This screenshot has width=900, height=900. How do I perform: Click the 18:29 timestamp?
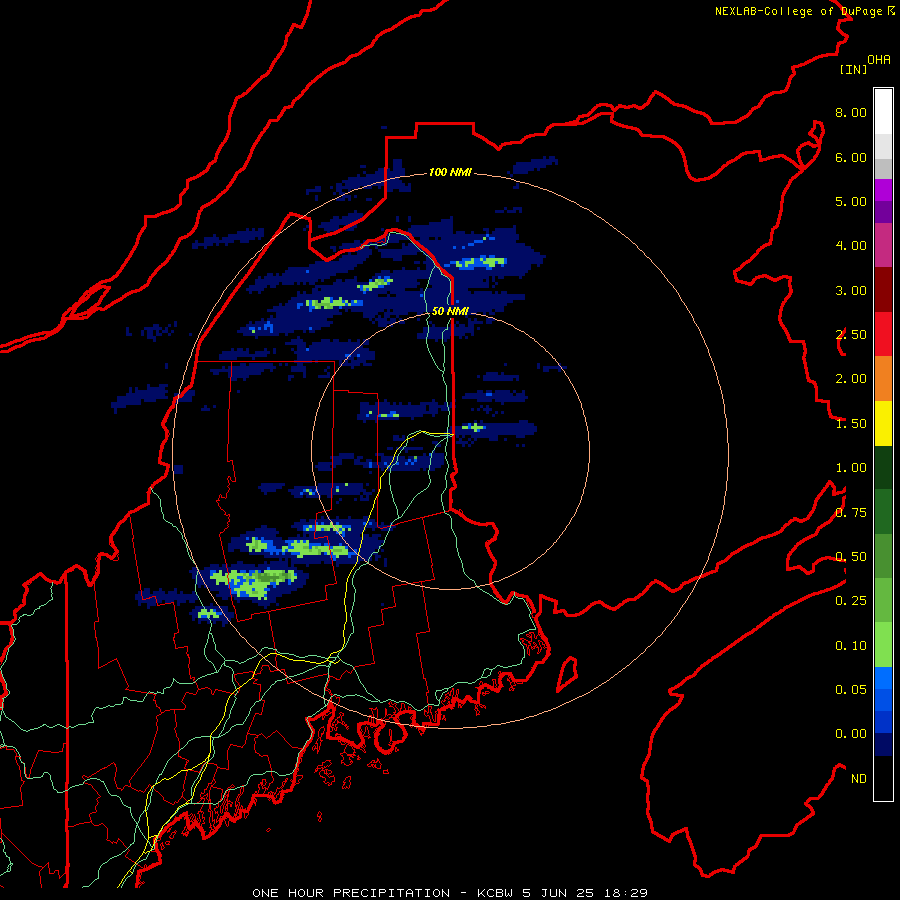pos(626,893)
